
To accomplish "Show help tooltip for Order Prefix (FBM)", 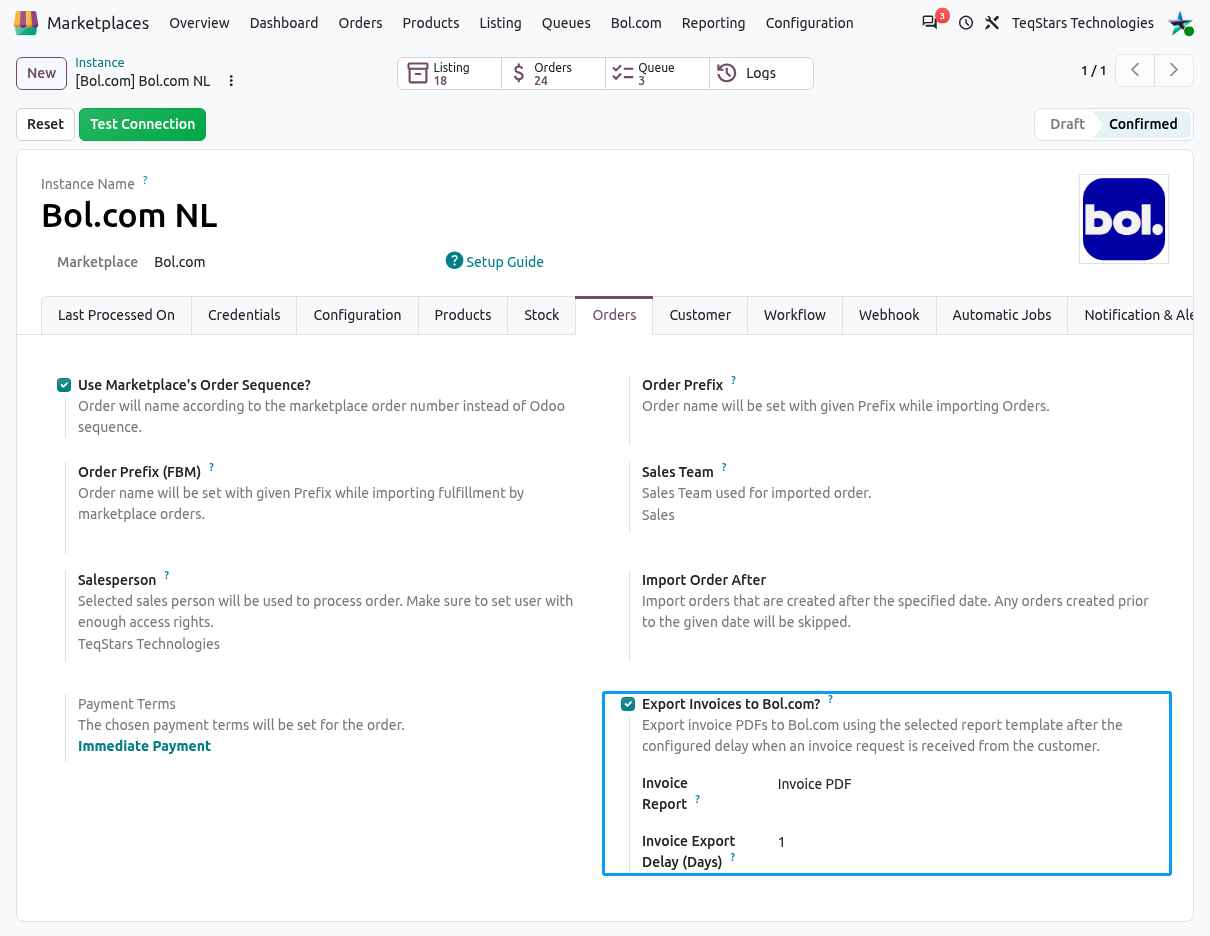I will coord(212,467).
